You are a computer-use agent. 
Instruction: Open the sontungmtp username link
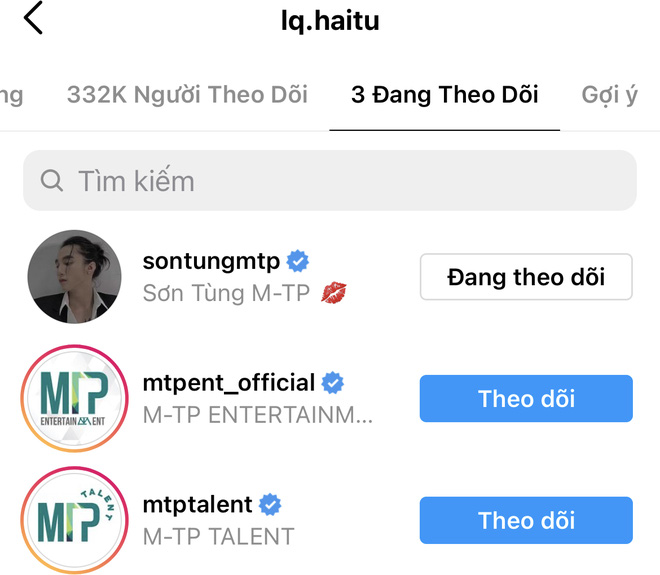[212, 262]
